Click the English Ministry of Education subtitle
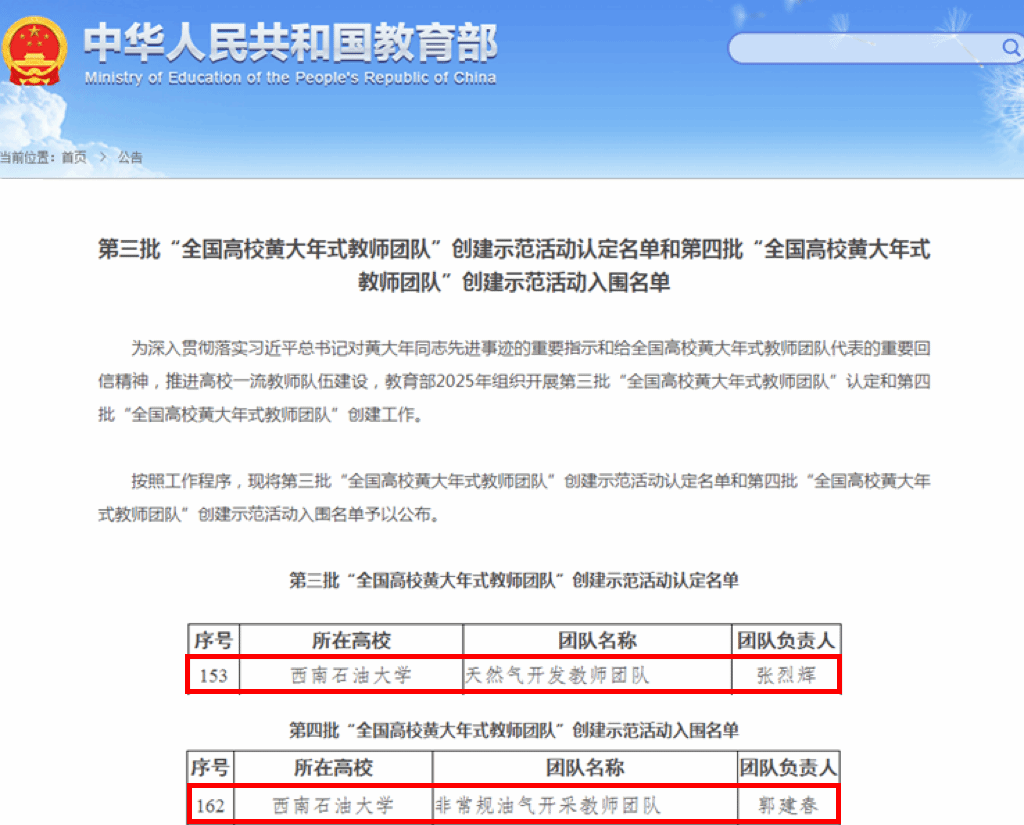1024x825 pixels. click(290, 78)
